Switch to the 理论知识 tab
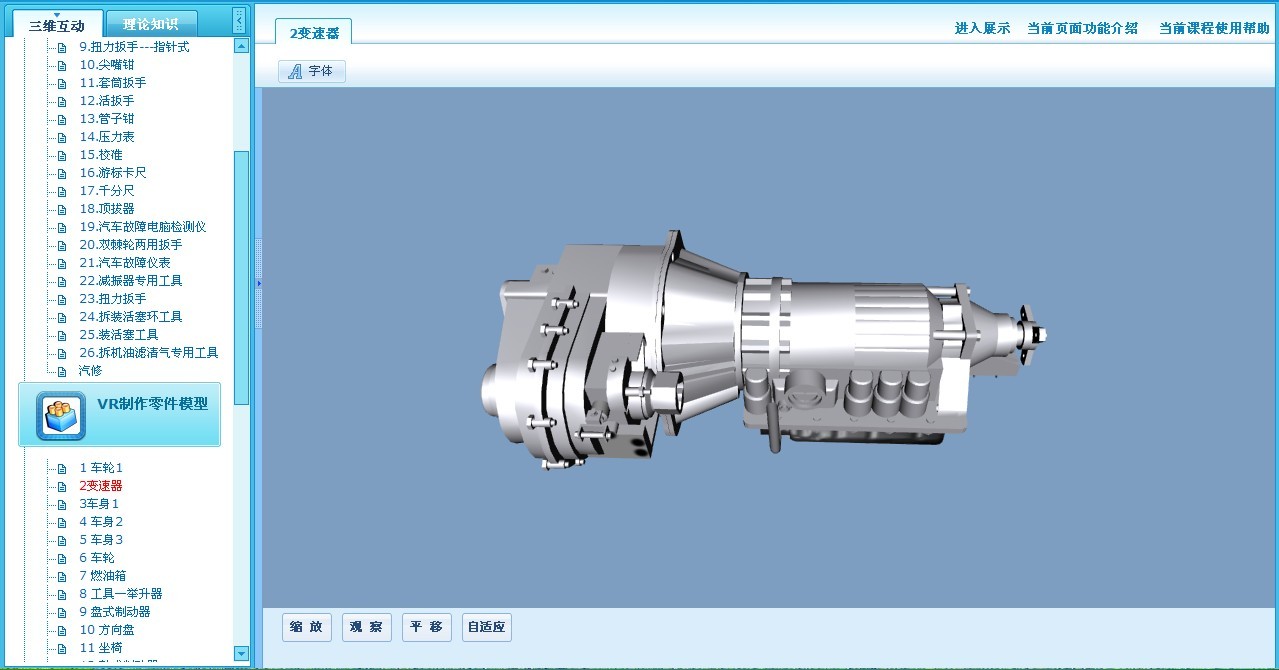 pyautogui.click(x=150, y=24)
